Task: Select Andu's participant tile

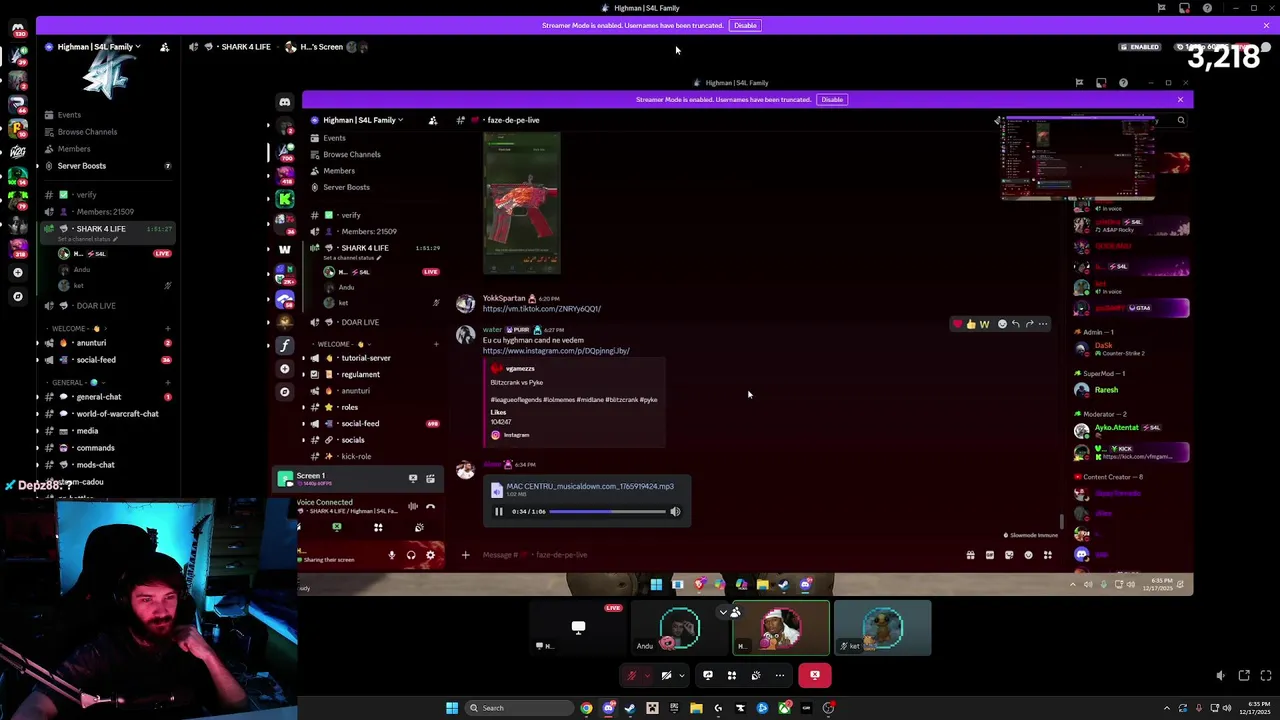Action: click(x=680, y=628)
